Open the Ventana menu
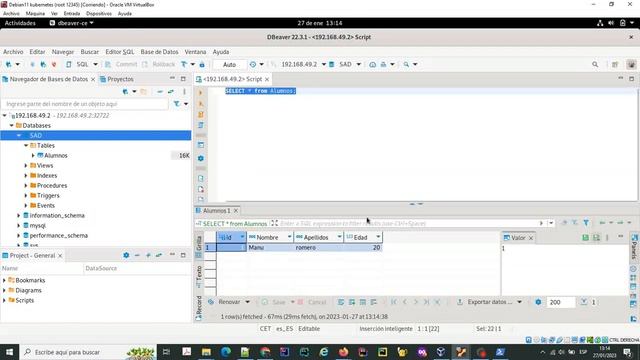 tap(195, 52)
